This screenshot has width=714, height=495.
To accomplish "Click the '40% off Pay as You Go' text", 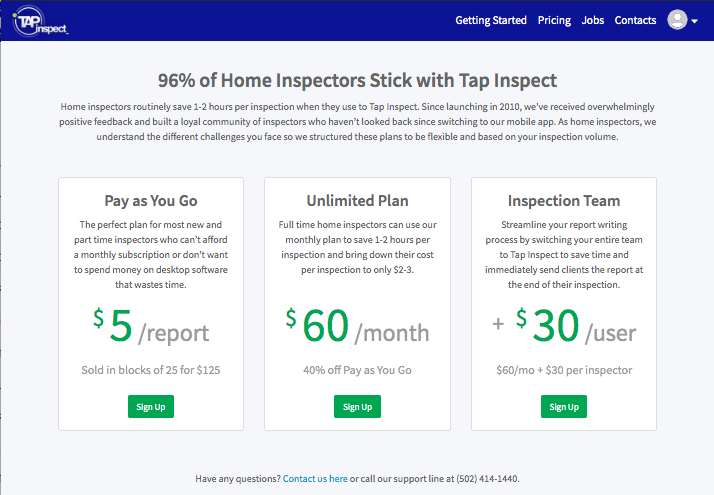I will (357, 370).
